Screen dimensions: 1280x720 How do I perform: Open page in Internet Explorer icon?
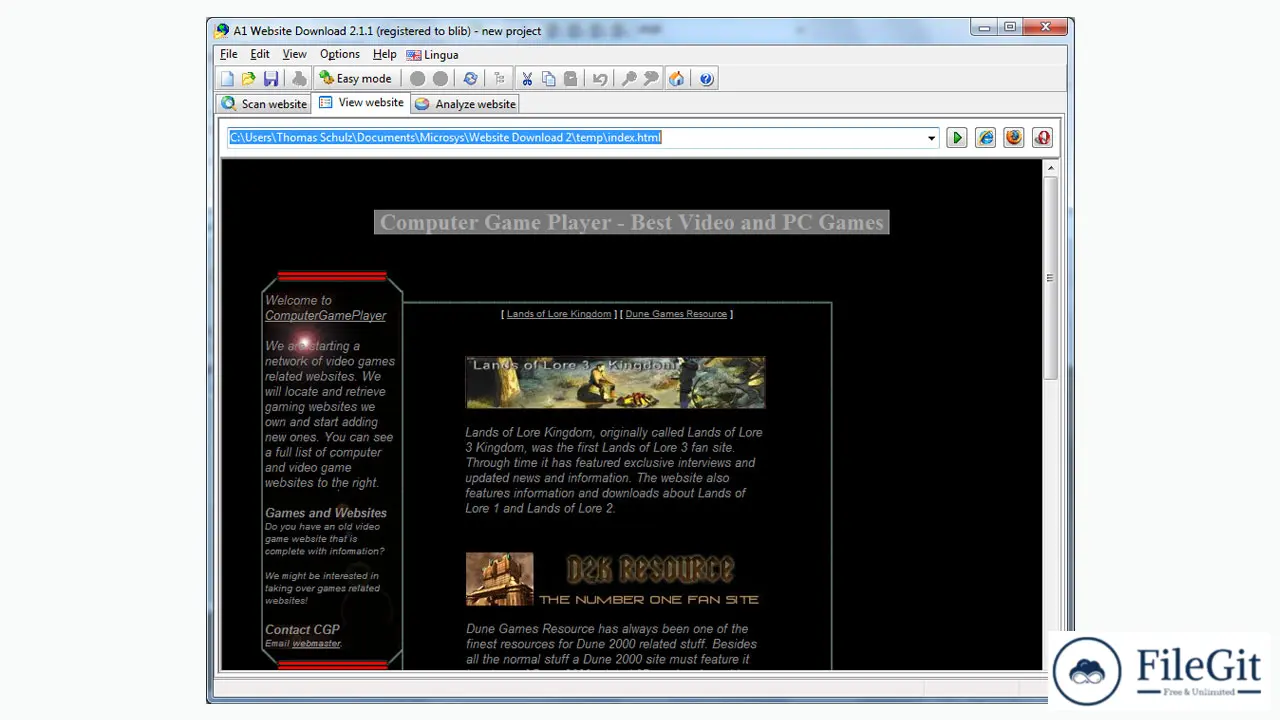click(x=986, y=138)
